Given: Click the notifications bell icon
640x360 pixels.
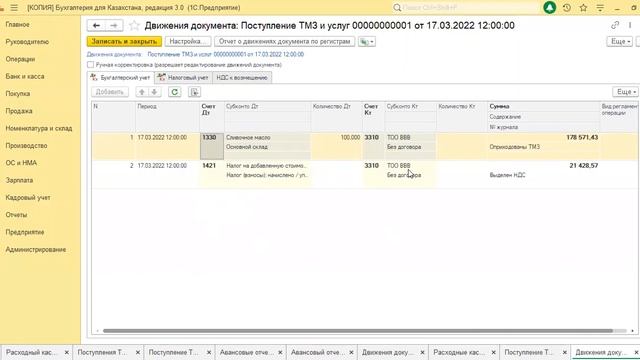Looking at the screenshot, I should point(549,7).
